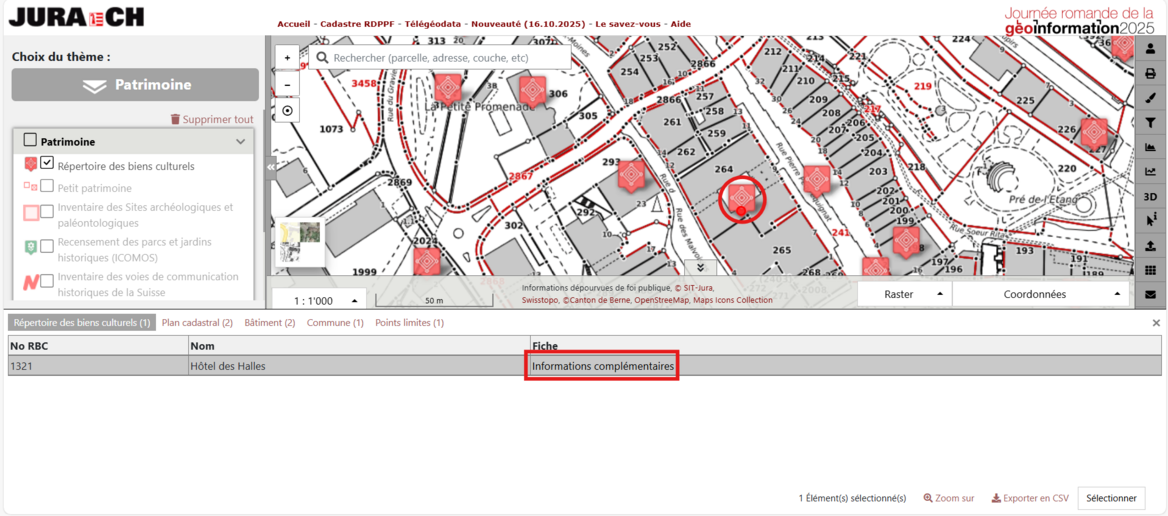Open the Informations complémentaires link

pos(602,366)
